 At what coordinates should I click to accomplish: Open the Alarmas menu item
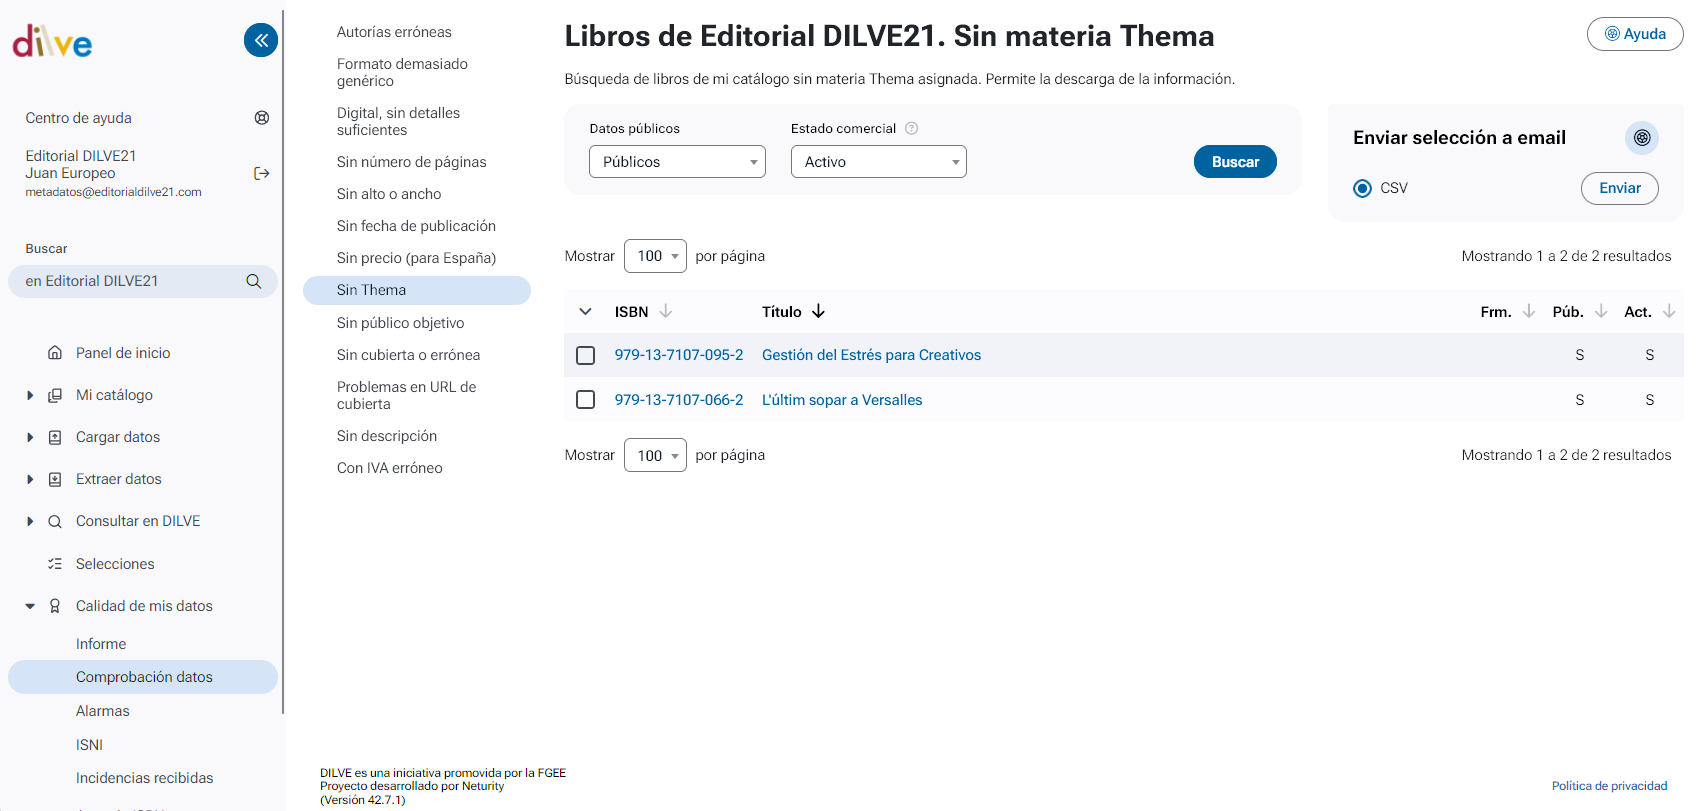103,711
